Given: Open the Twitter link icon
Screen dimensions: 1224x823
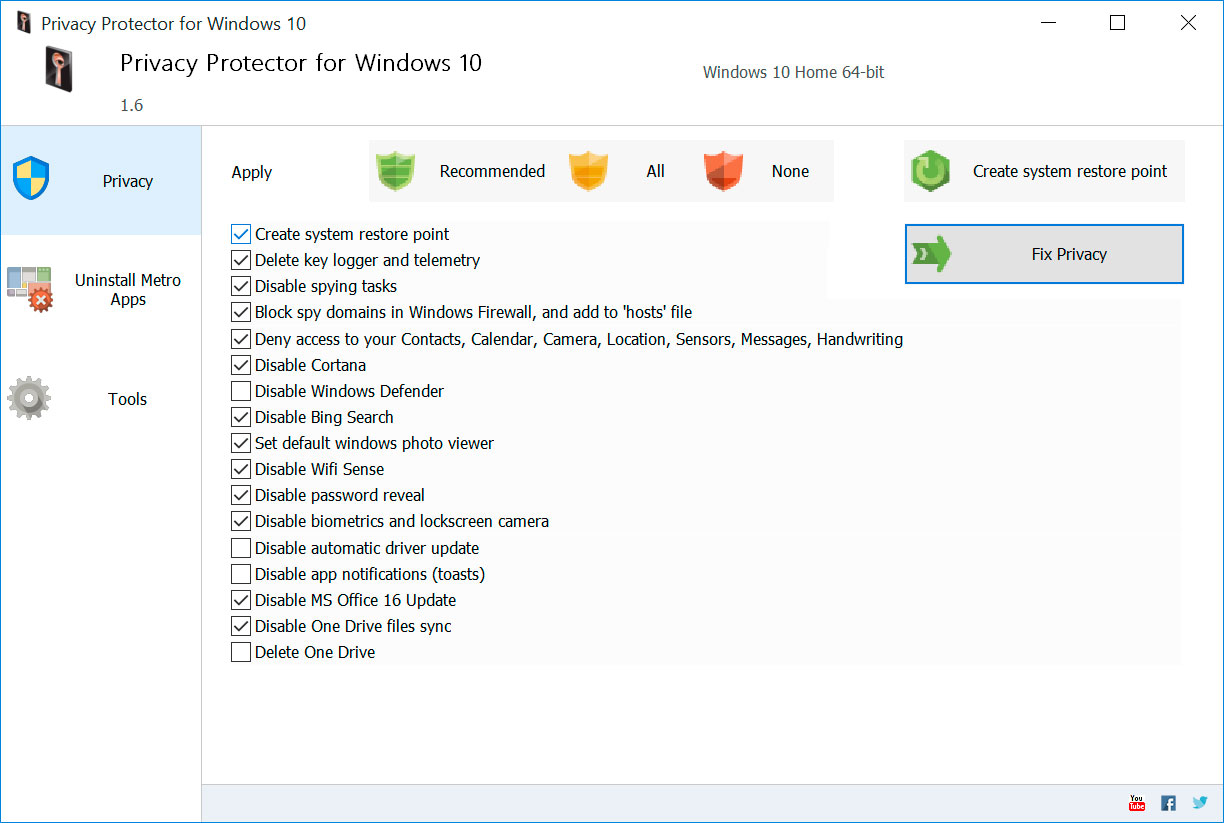Looking at the screenshot, I should (x=1200, y=803).
